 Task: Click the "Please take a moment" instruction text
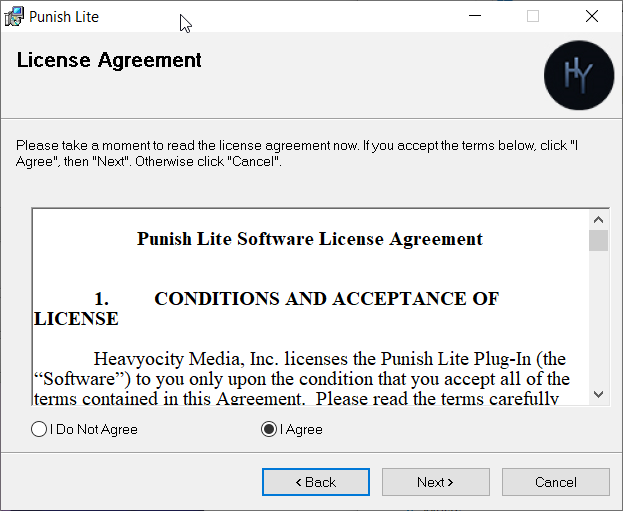click(x=296, y=153)
